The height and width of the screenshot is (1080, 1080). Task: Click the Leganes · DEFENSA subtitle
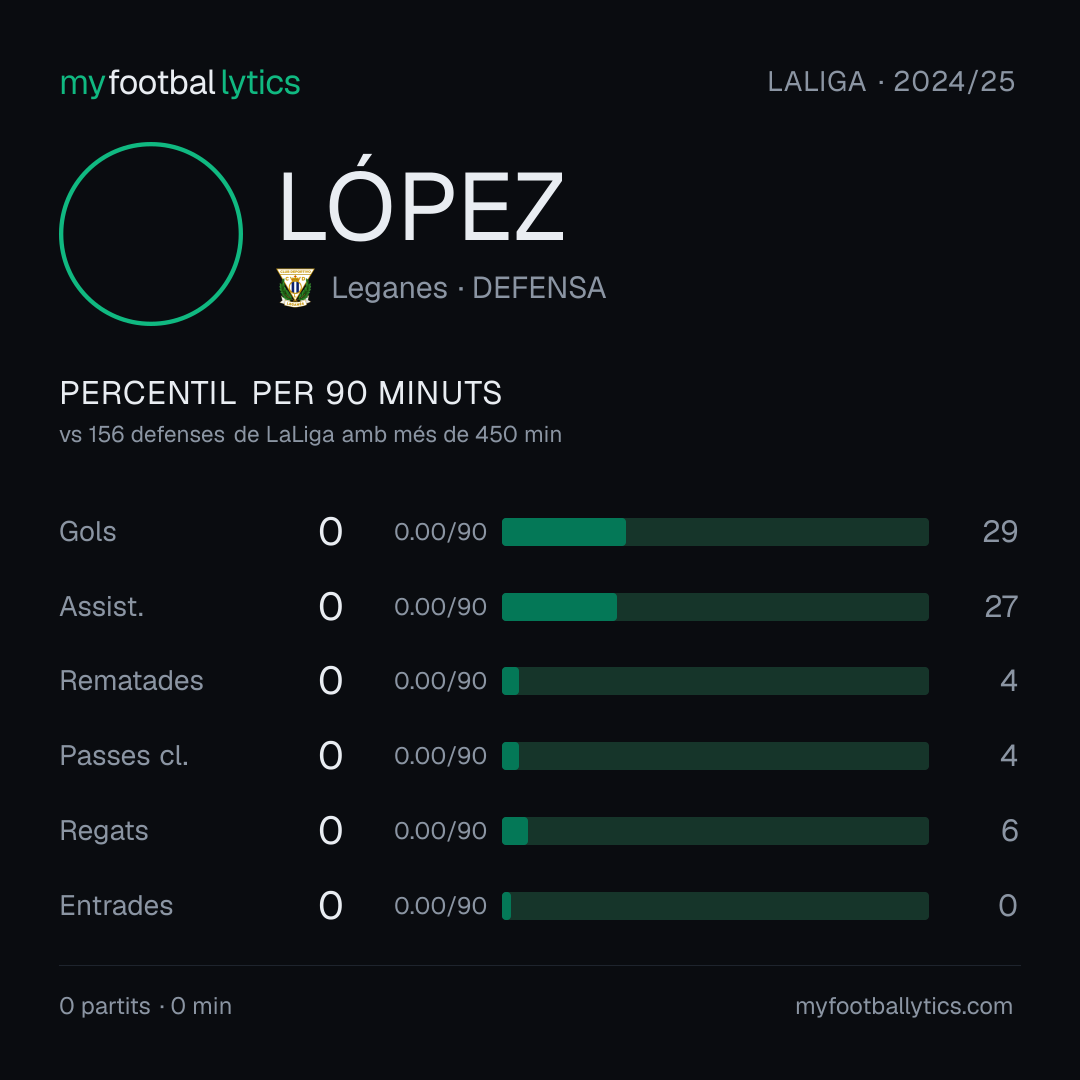[468, 288]
